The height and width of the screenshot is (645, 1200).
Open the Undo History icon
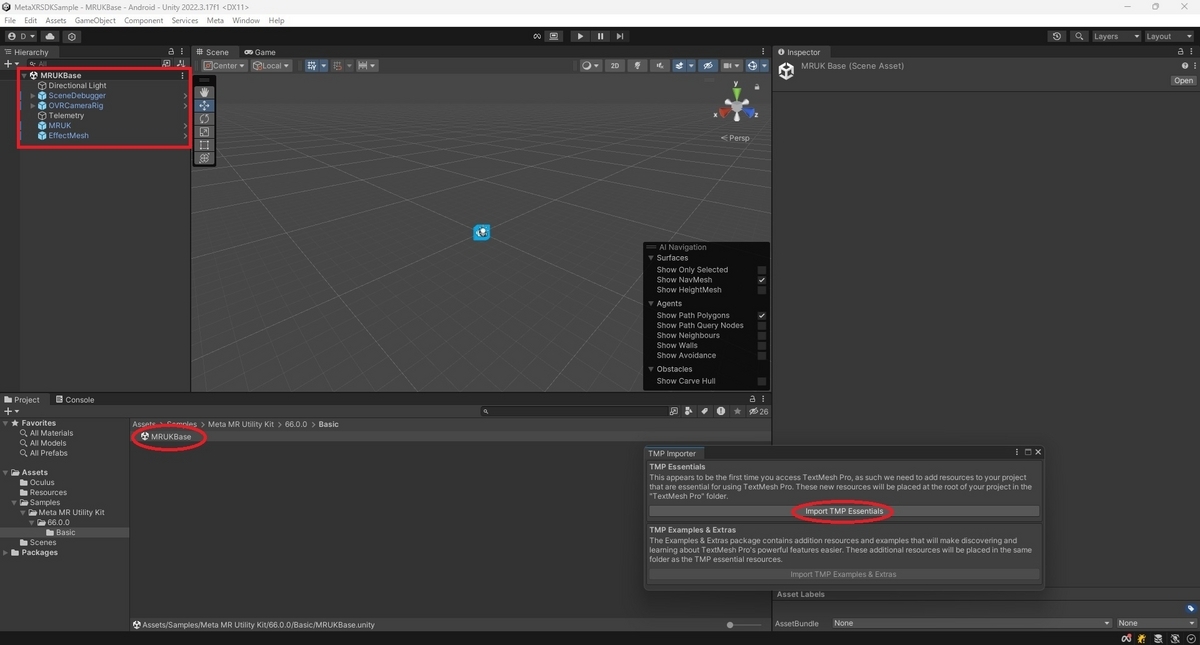pos(1057,36)
